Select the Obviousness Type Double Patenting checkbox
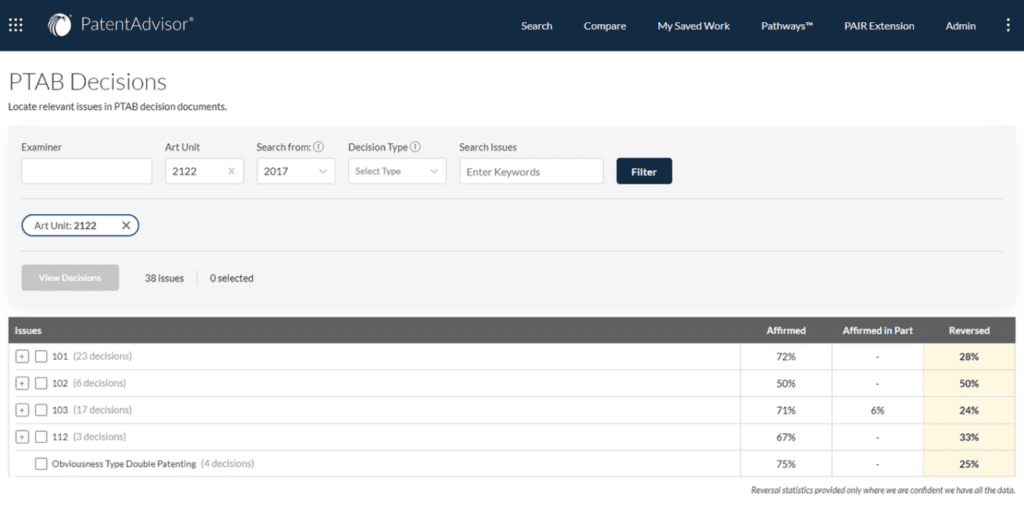 point(41,464)
